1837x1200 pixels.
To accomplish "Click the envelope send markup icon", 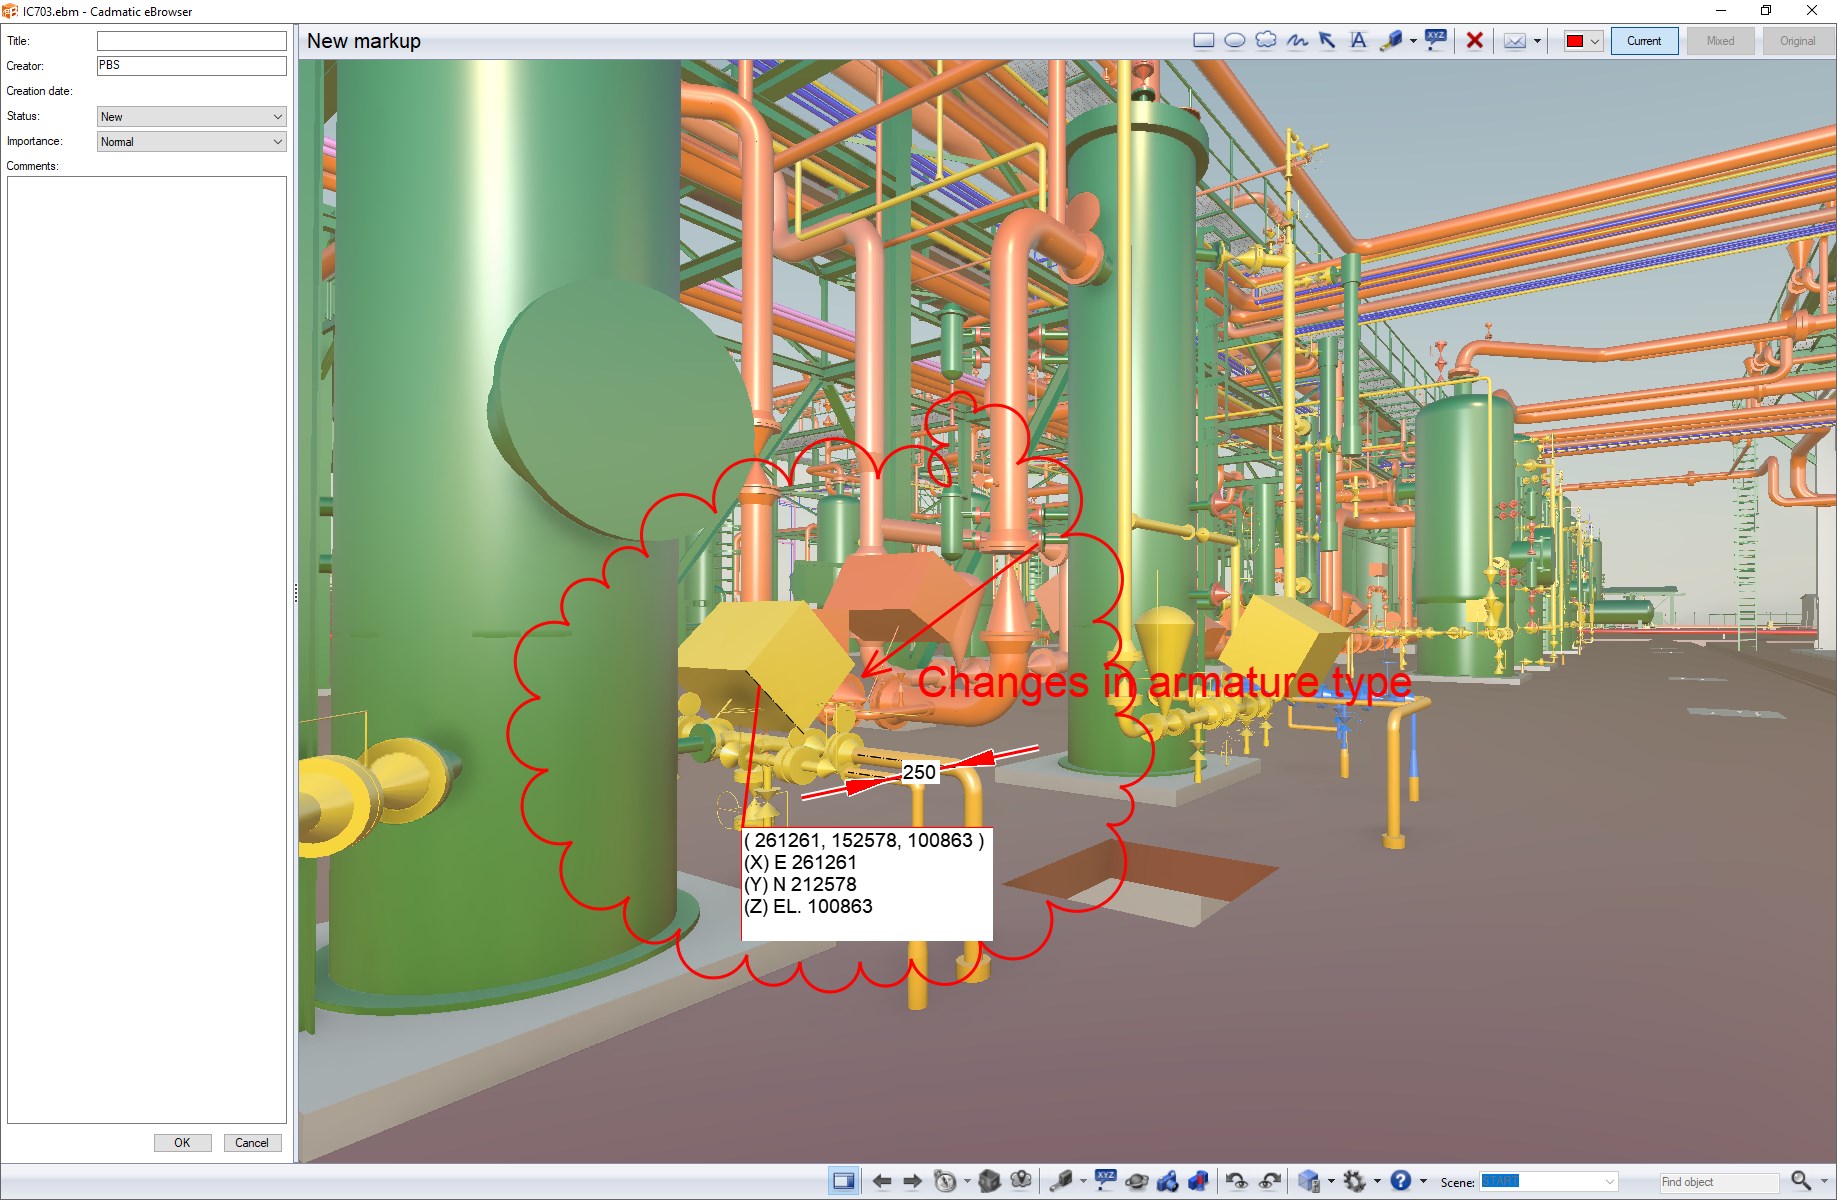I will (1515, 41).
